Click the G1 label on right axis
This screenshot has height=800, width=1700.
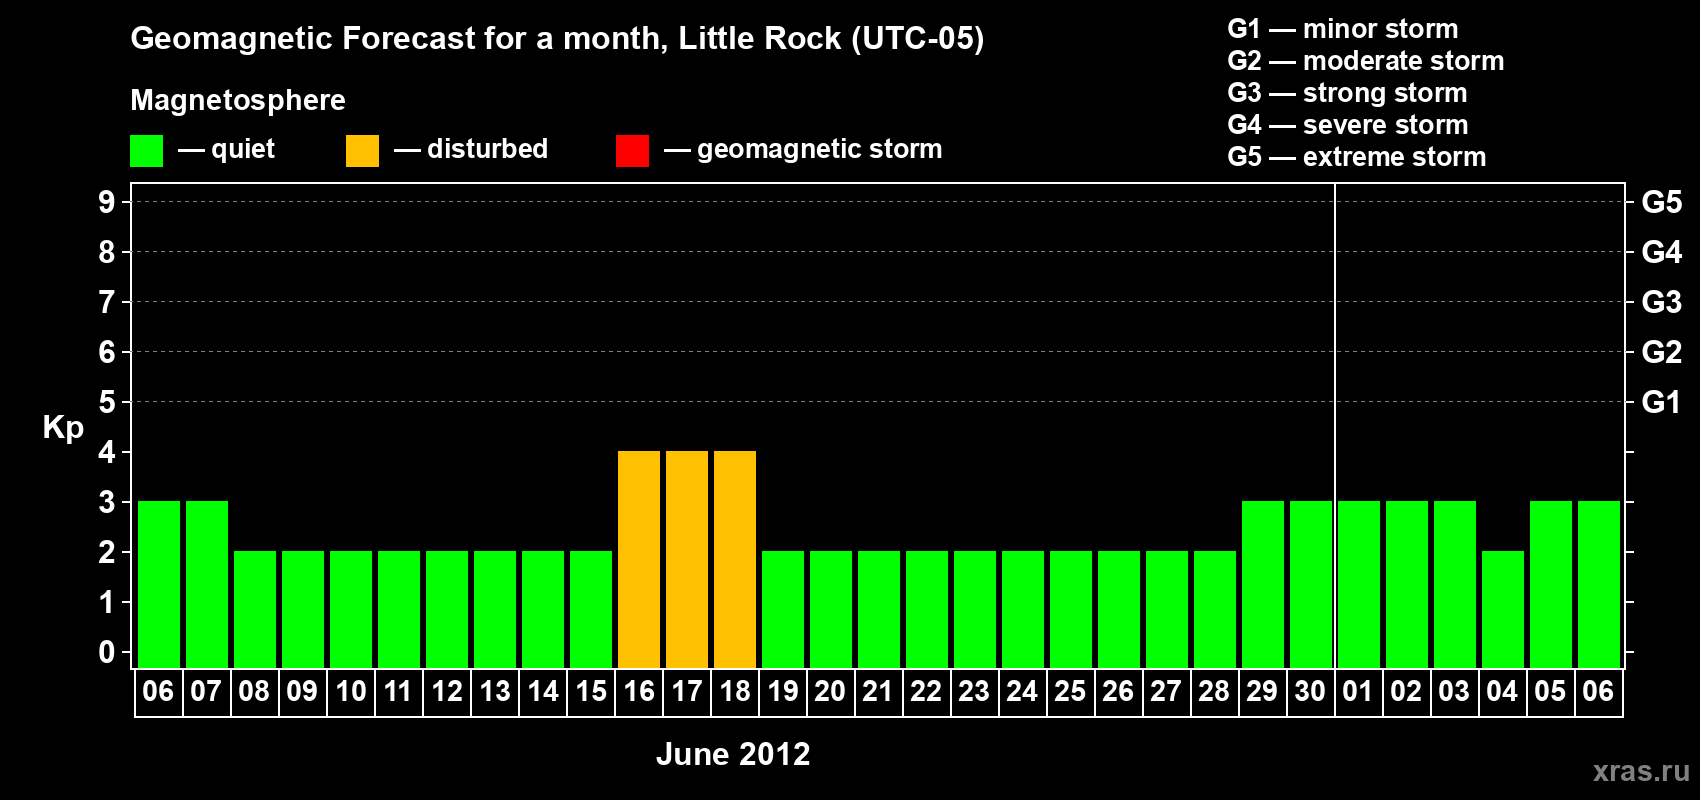pos(1661,402)
